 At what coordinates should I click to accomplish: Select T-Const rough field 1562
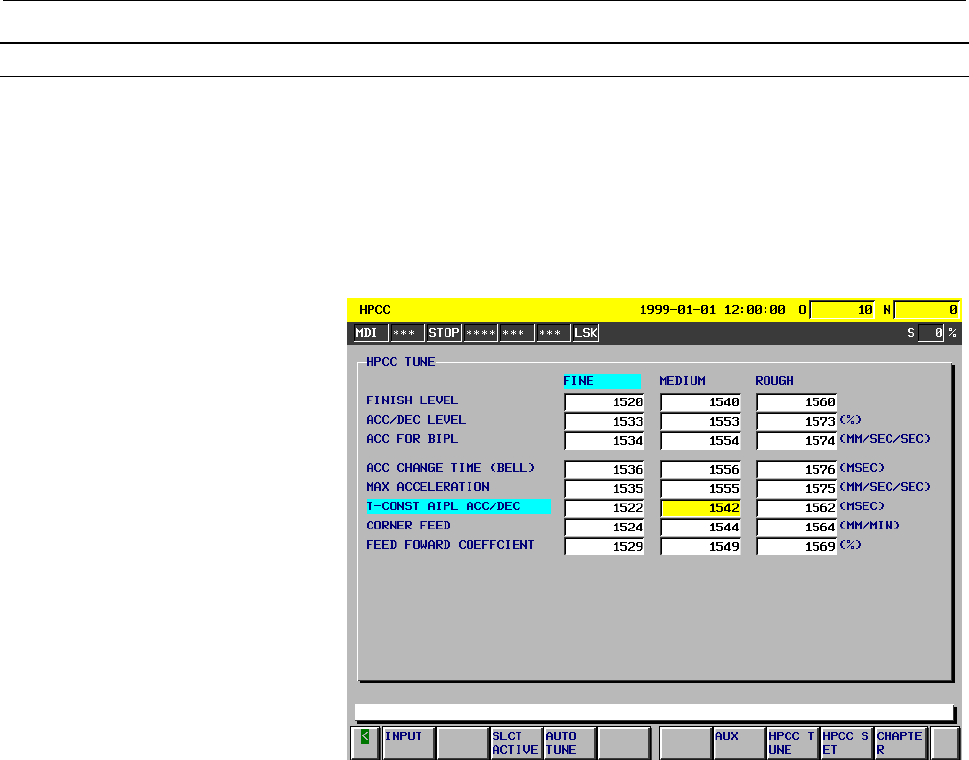click(x=797, y=508)
